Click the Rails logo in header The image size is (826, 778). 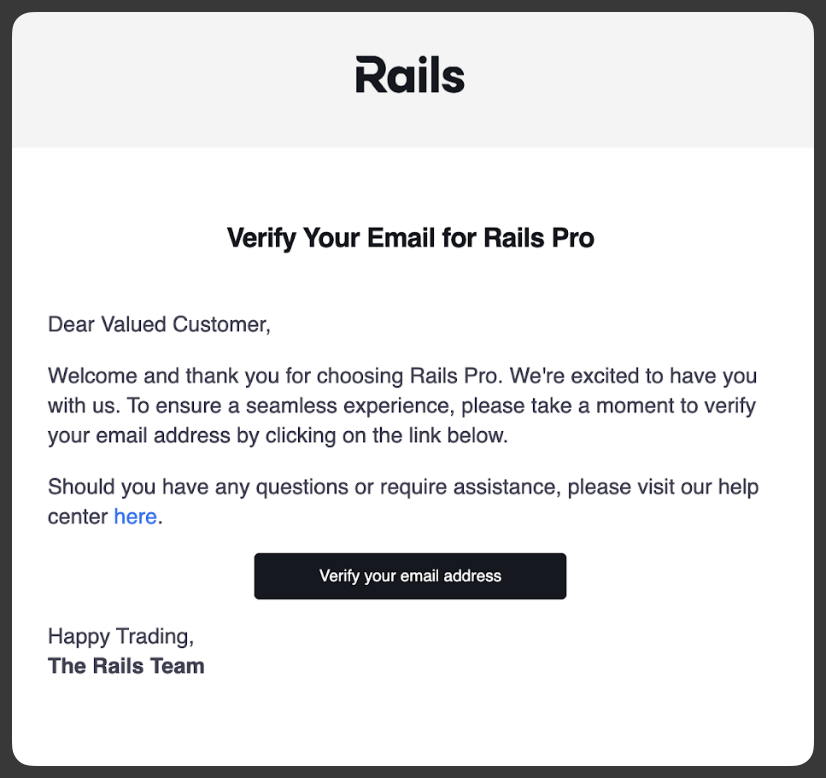pos(410,75)
